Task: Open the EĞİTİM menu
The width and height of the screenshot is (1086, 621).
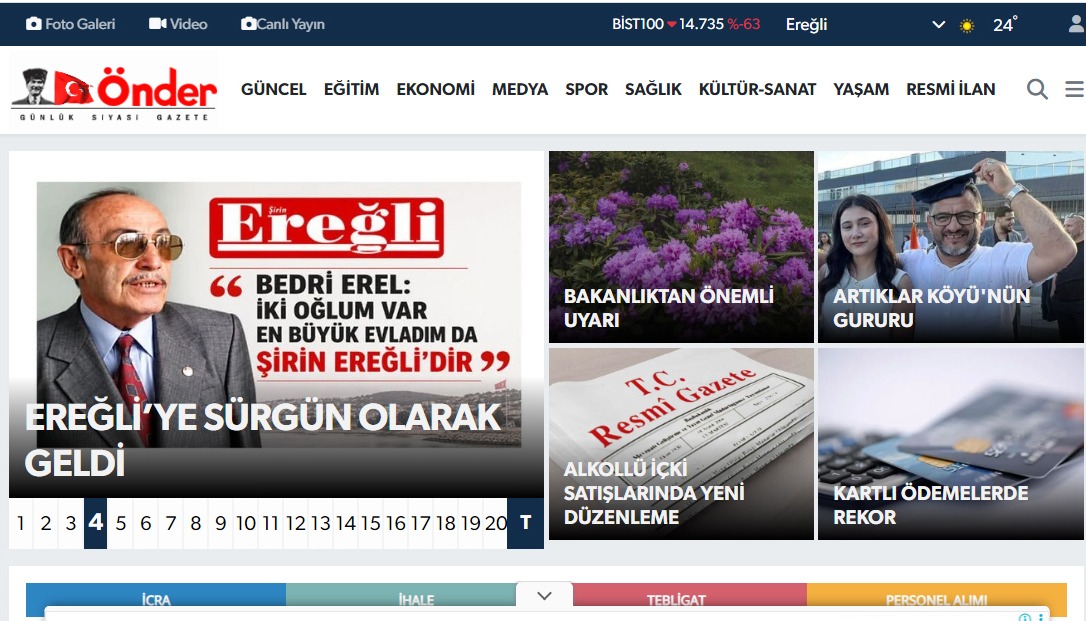Action: point(351,89)
